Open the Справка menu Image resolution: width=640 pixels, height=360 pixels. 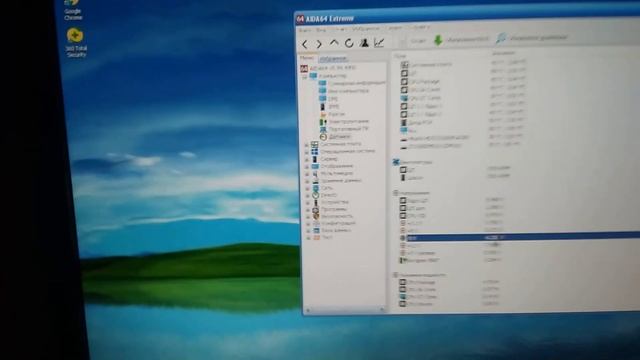click(x=422, y=28)
